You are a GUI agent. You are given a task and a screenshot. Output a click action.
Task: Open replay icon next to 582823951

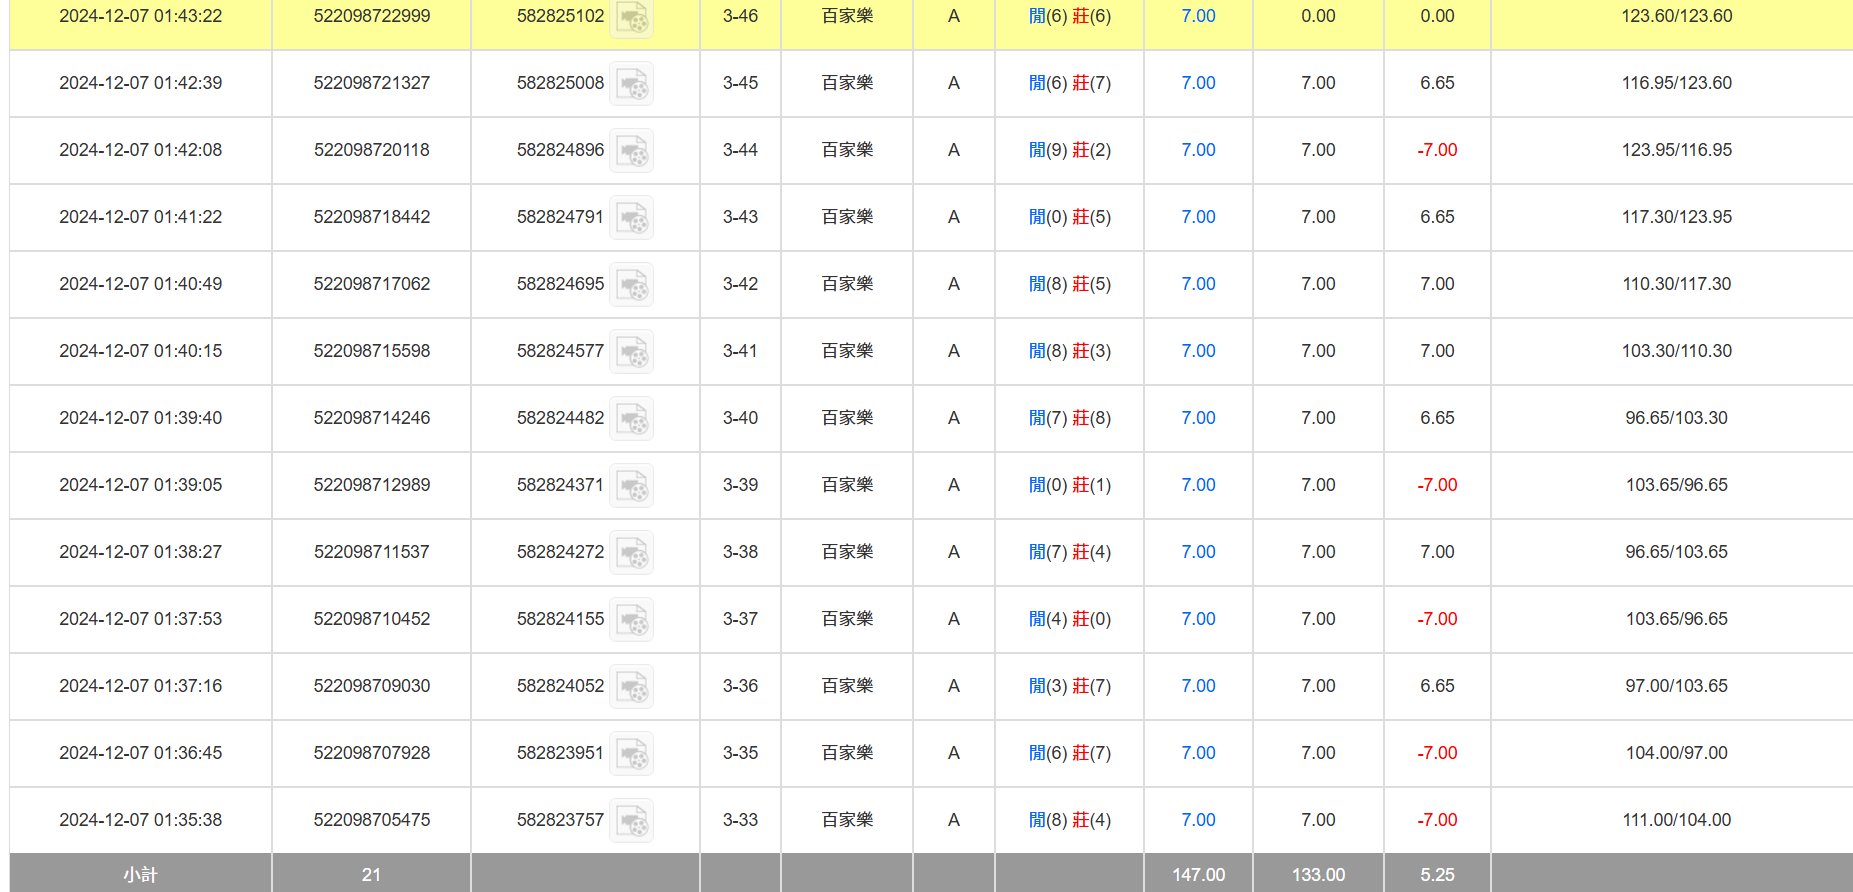click(631, 754)
